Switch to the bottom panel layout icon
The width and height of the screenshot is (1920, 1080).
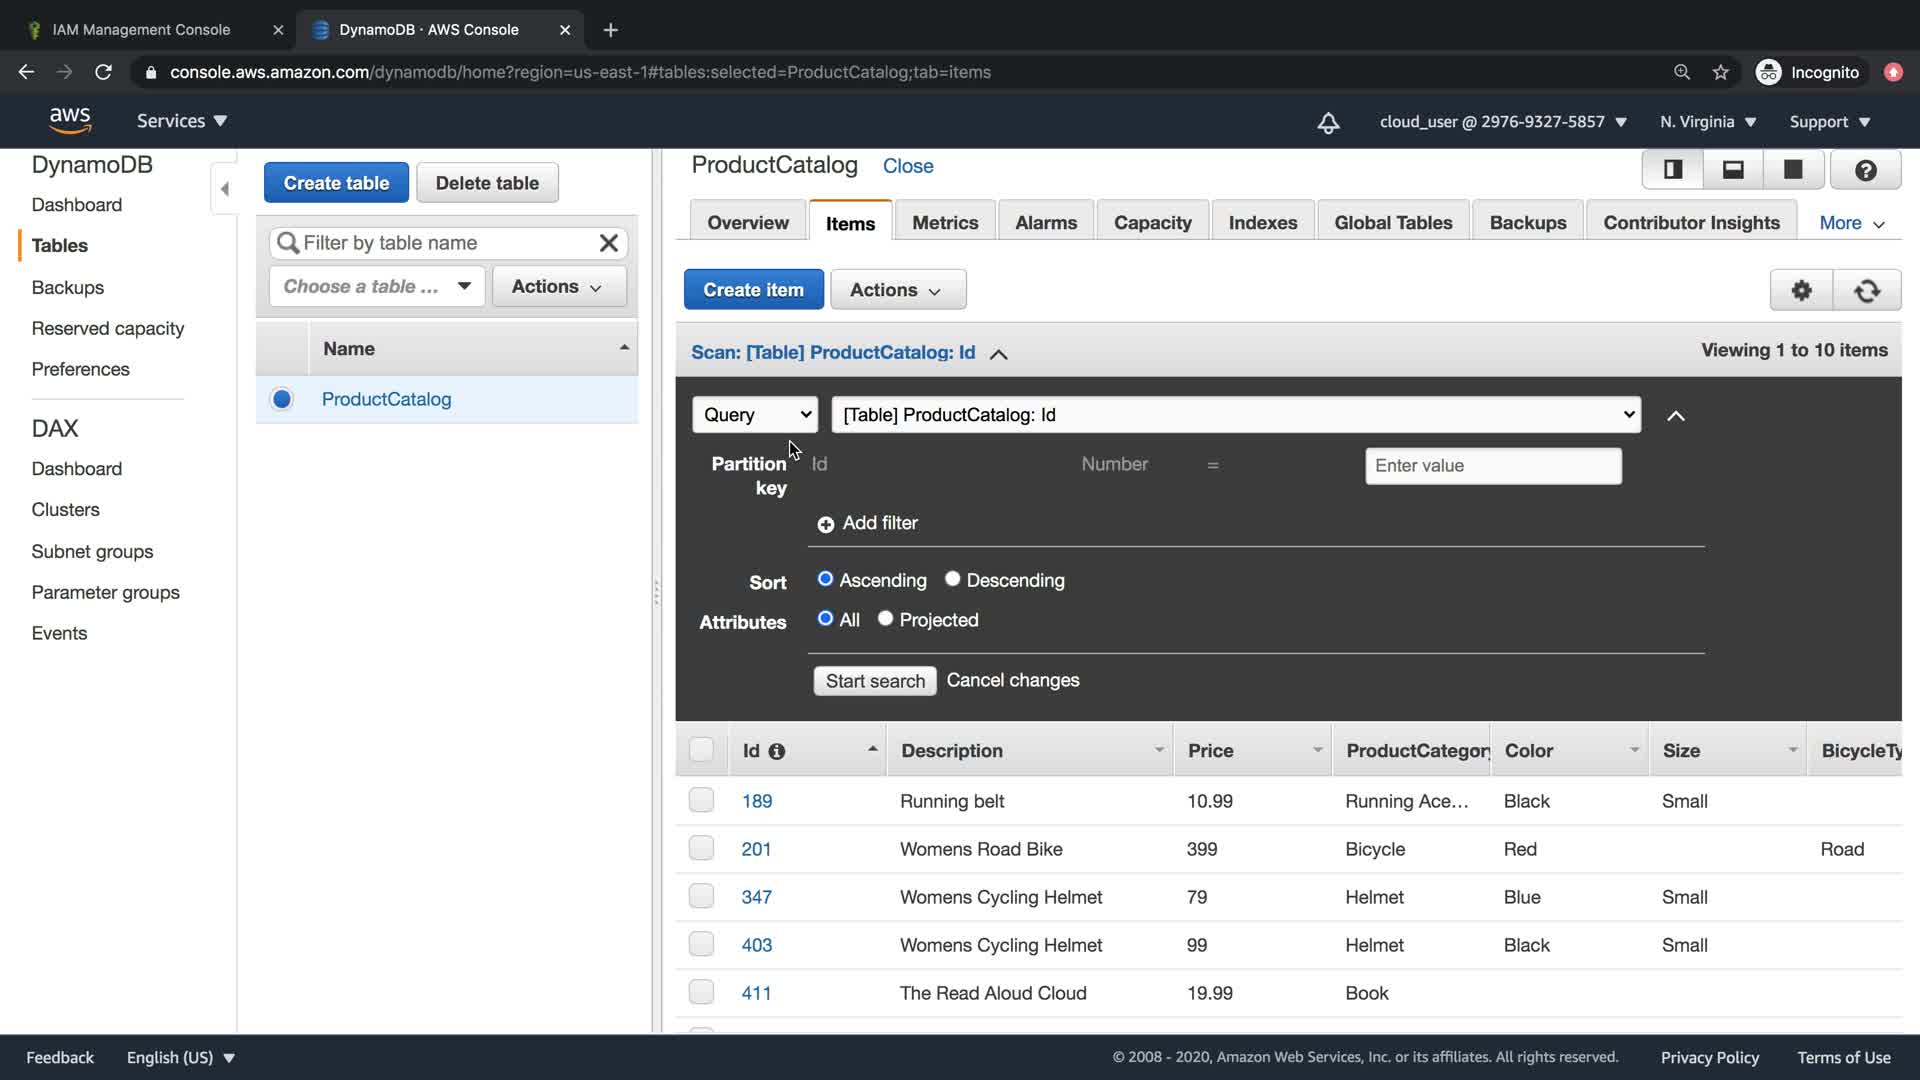(1733, 170)
